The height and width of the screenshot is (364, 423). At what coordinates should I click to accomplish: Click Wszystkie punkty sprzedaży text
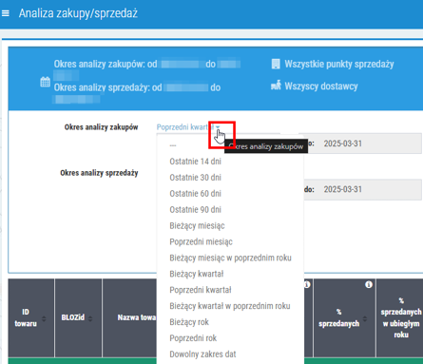(x=339, y=64)
